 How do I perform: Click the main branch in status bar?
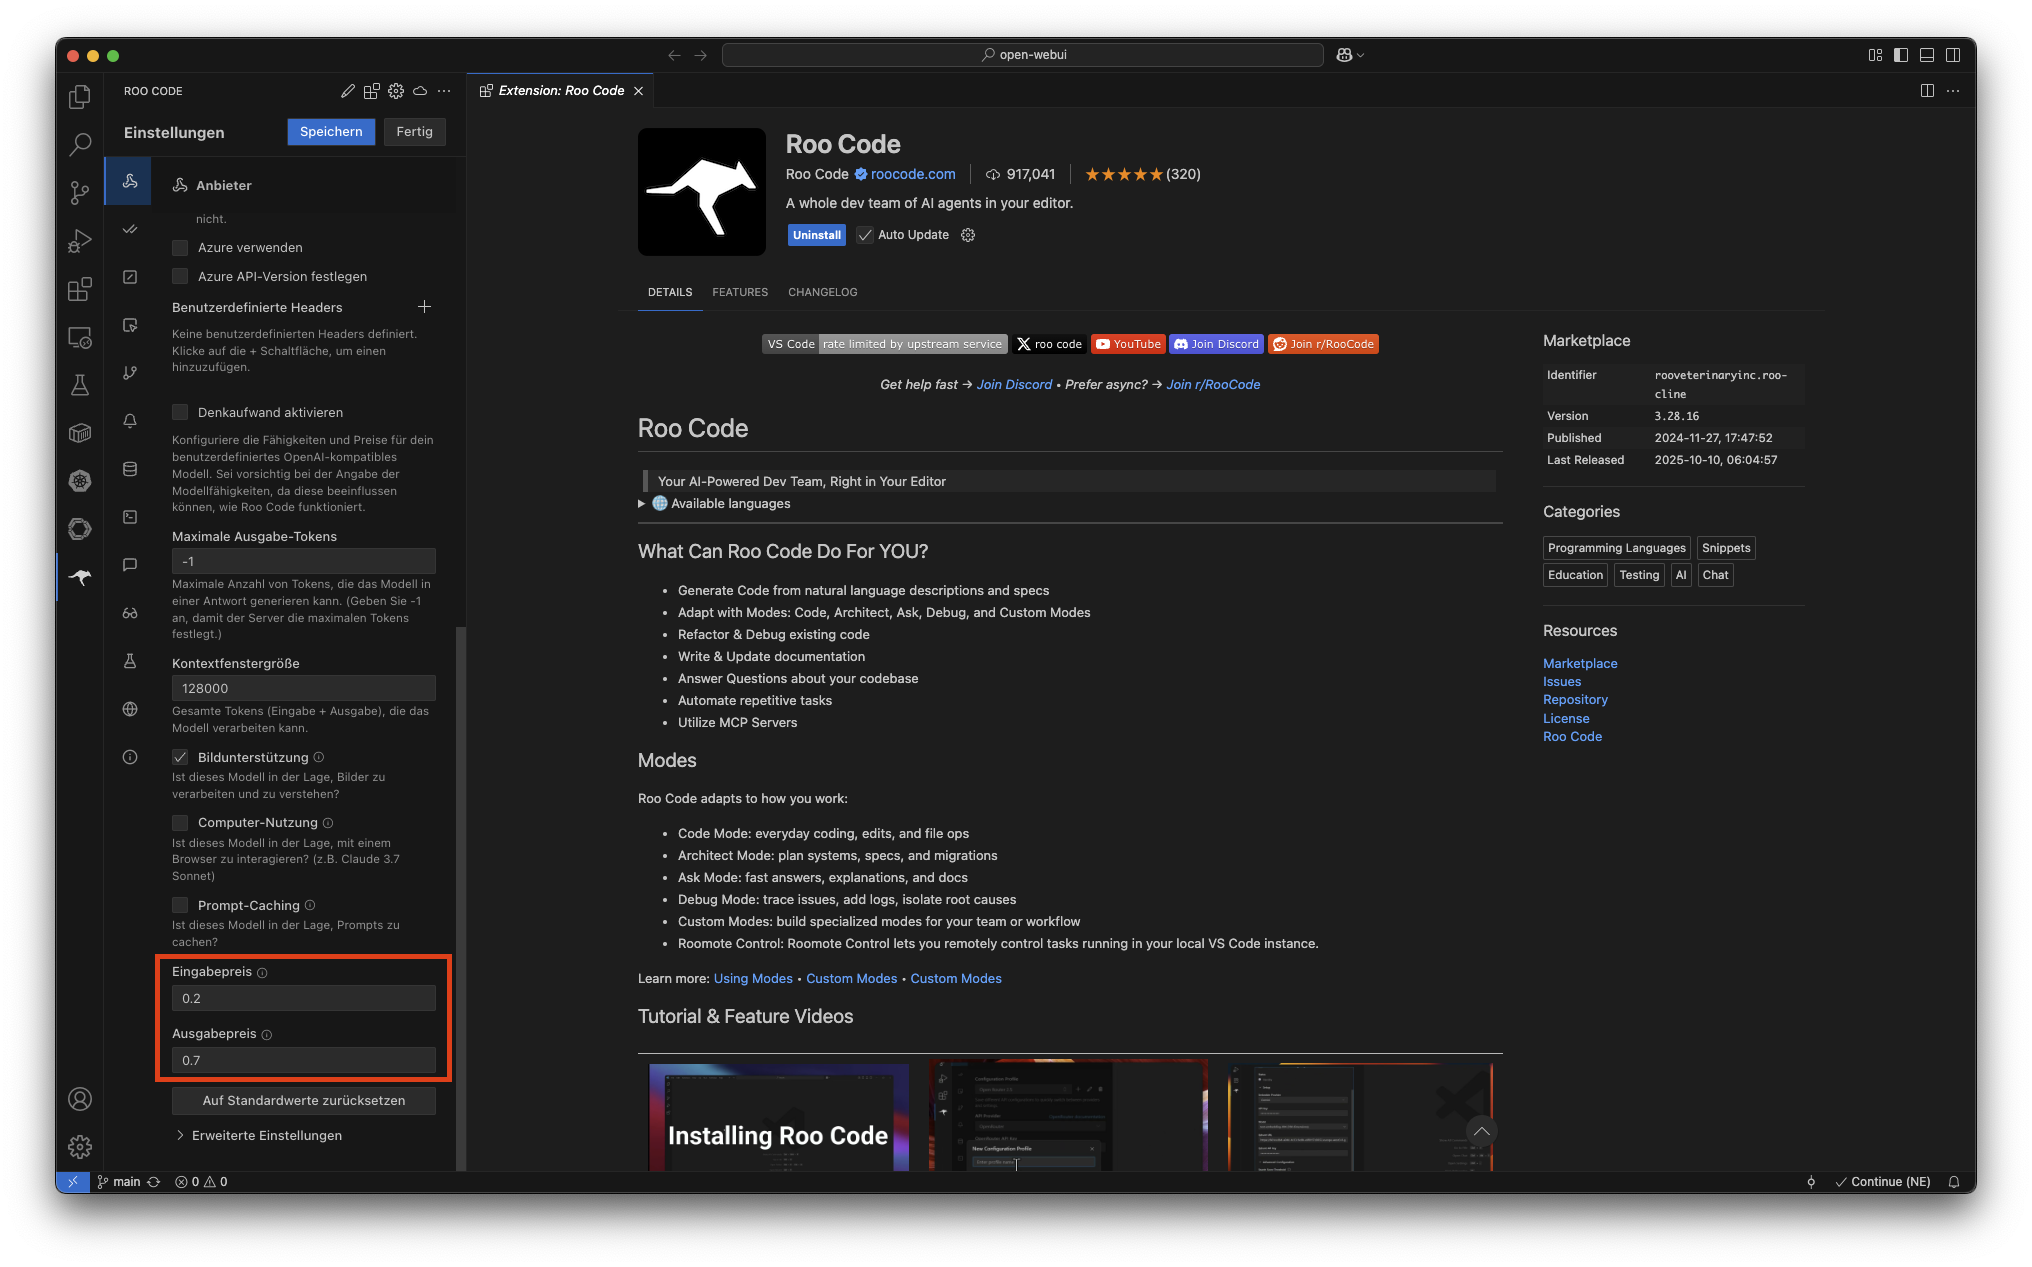click(119, 1182)
